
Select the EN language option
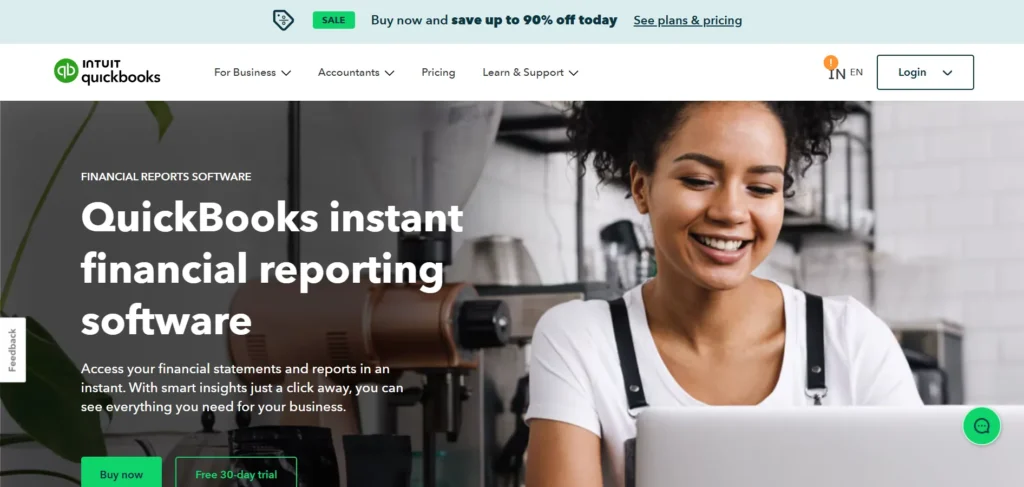coord(856,72)
